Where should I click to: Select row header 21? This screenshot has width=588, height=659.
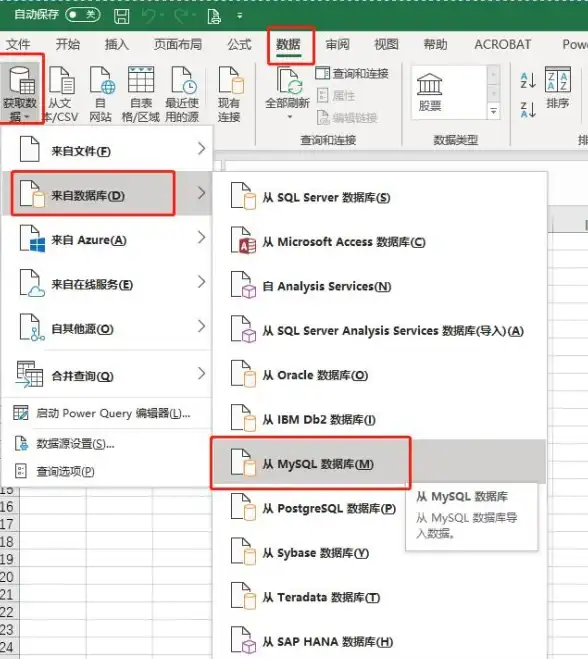8,595
